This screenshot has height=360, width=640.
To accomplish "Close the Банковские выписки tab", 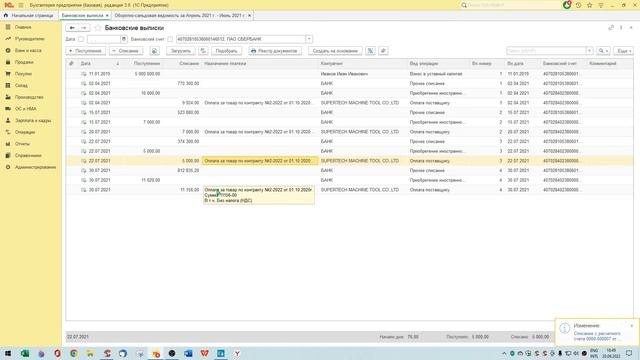I will 107,16.
